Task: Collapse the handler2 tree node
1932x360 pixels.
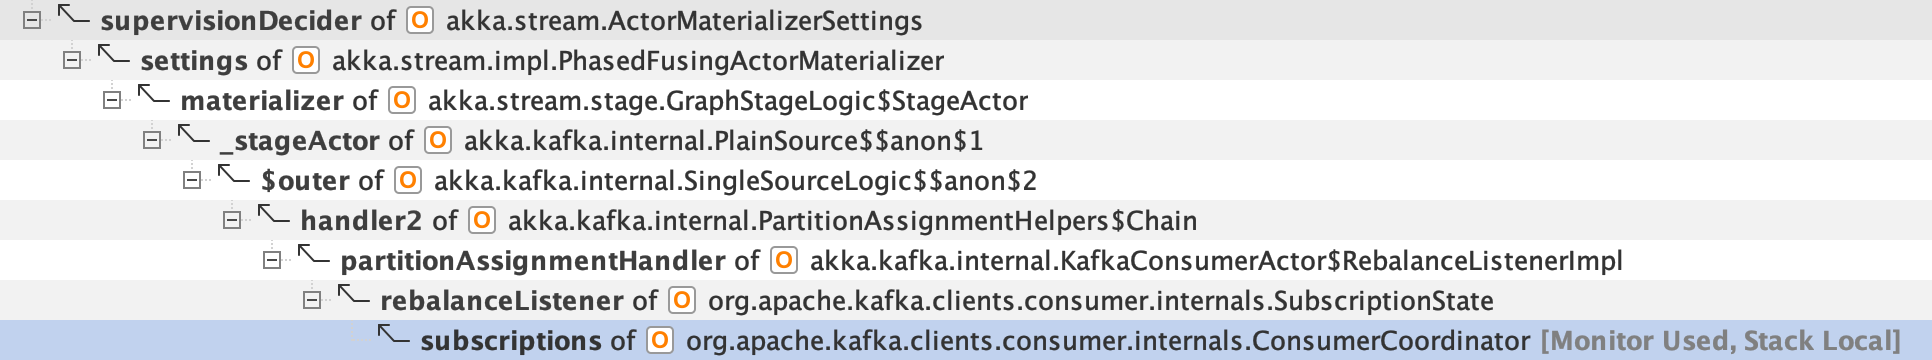Action: click(232, 220)
